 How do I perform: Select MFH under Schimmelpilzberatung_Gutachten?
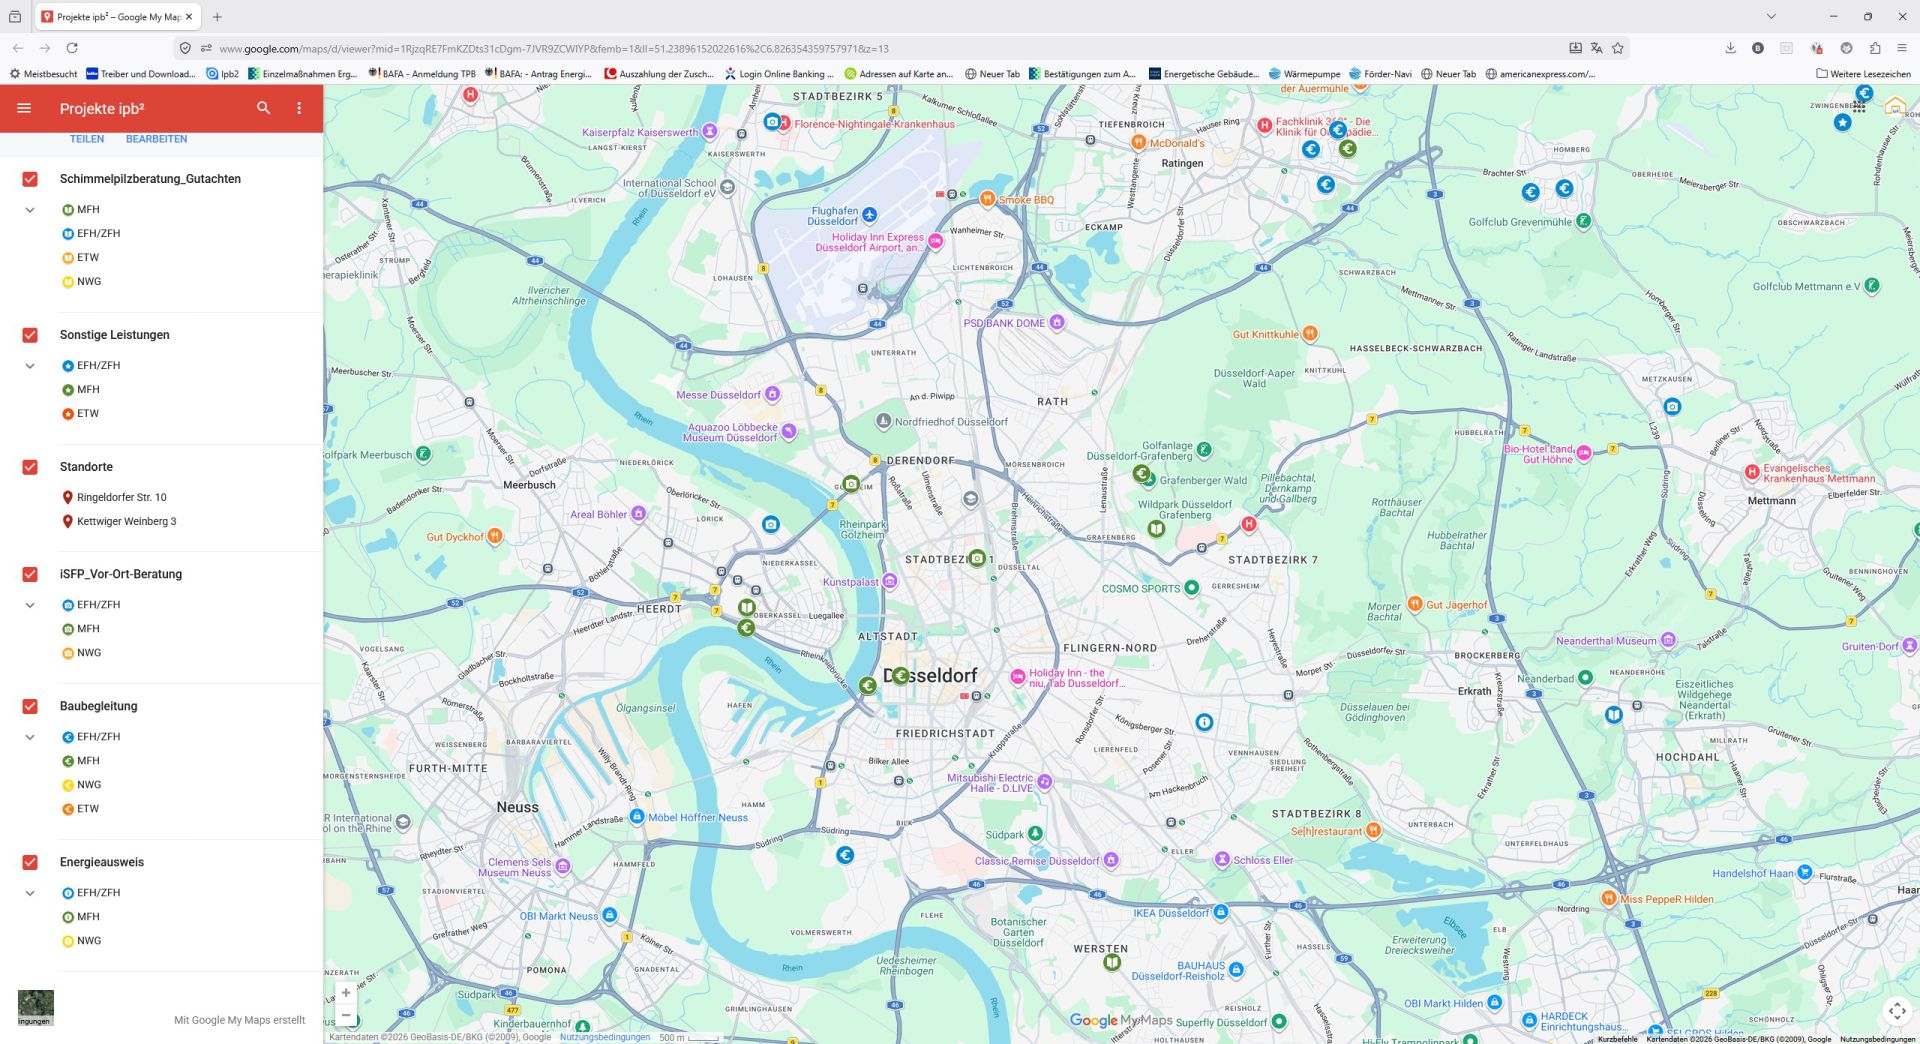88,210
